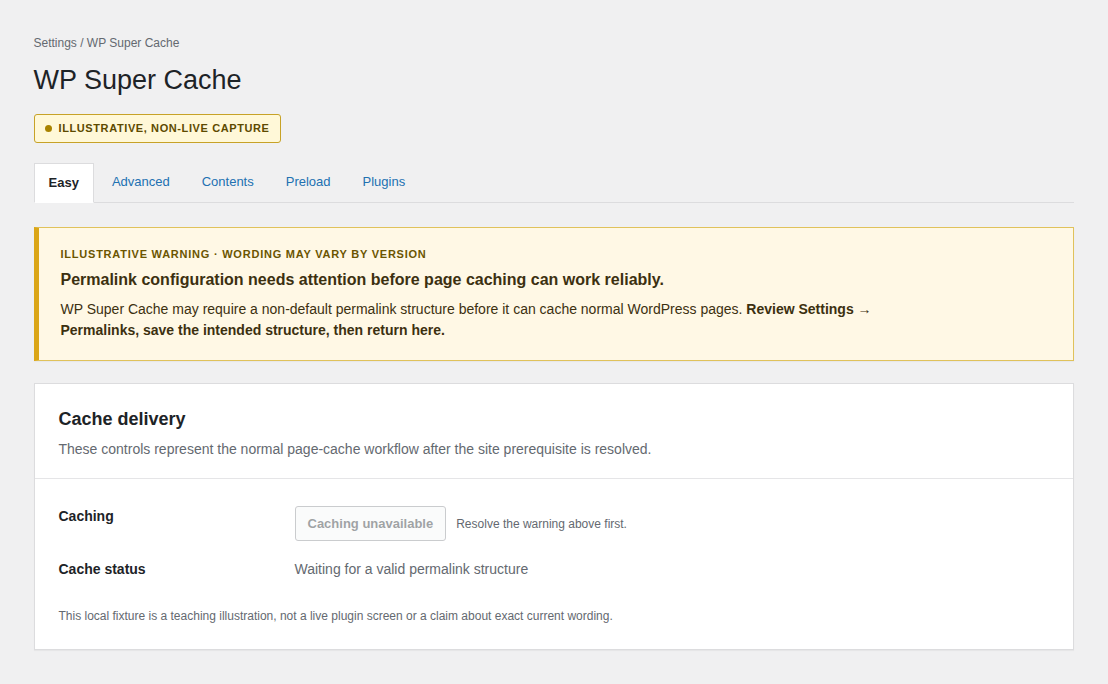The width and height of the screenshot is (1108, 684).
Task: Click the Cache delivery description sentence
Action: pos(355,449)
